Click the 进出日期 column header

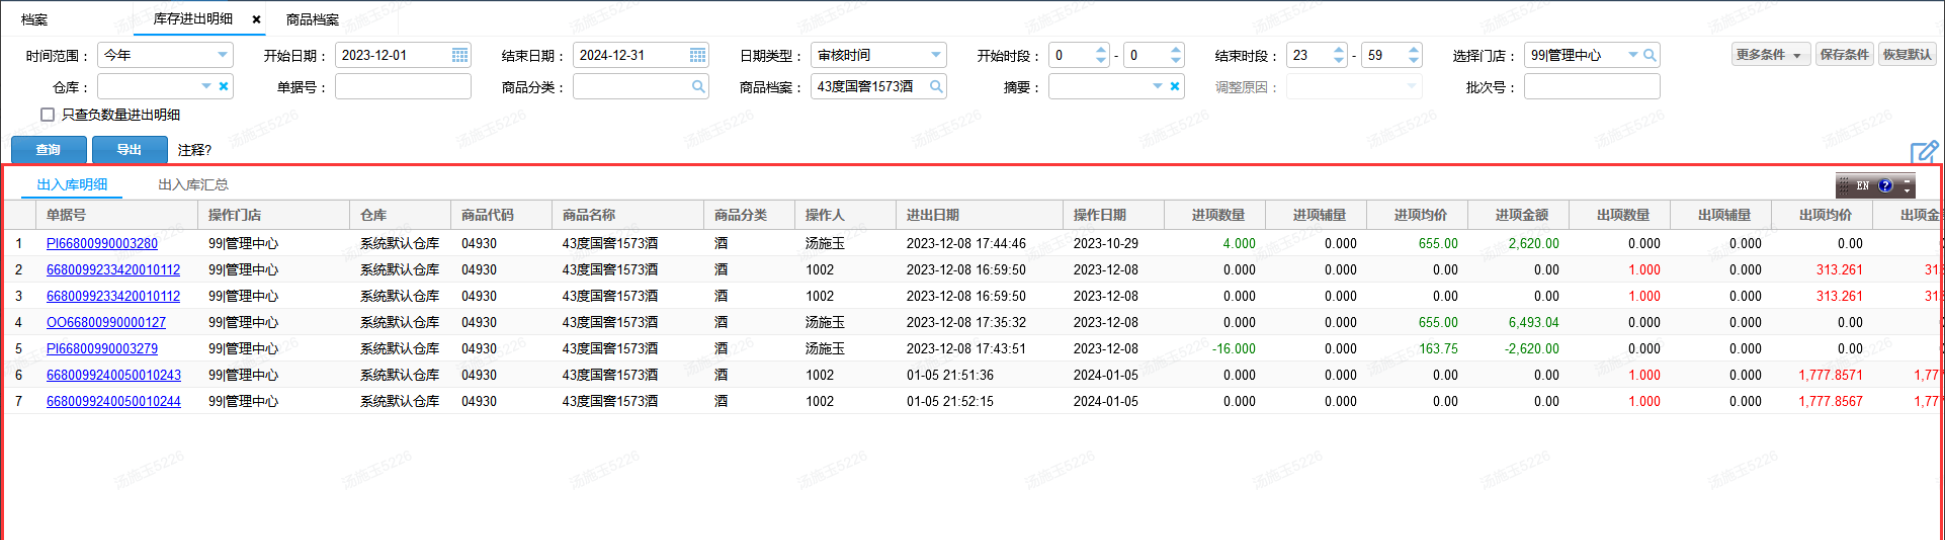(979, 215)
